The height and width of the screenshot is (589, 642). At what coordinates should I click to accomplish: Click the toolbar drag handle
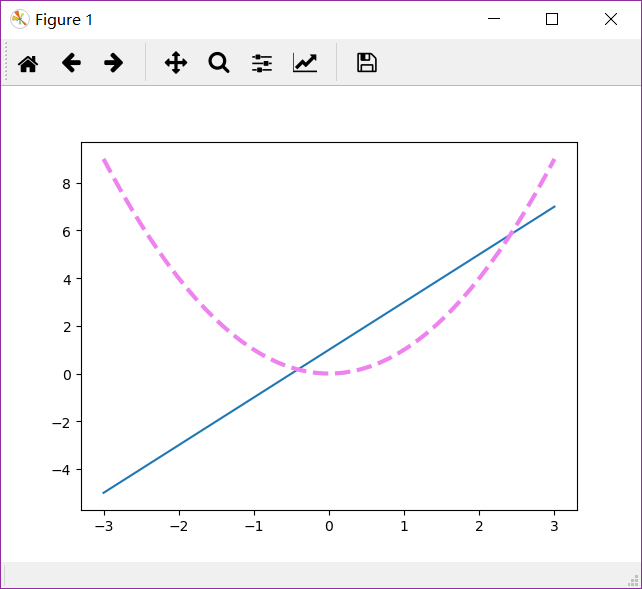[x=6, y=63]
